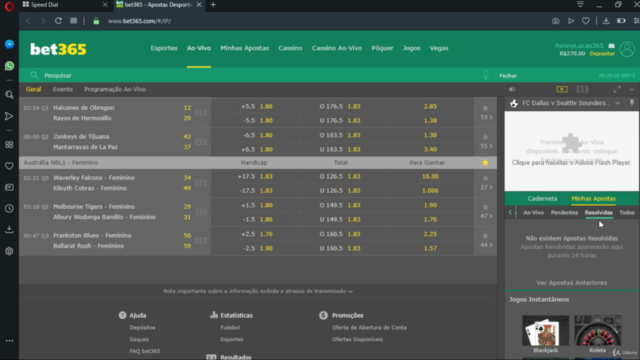This screenshot has width=640, height=360.
Task: Open Oferta de Abertura de Conta link
Action: coord(369,327)
